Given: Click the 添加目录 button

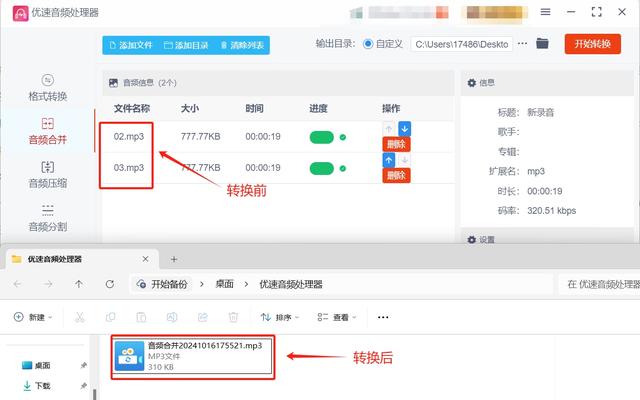Looking at the screenshot, I should (x=186, y=45).
